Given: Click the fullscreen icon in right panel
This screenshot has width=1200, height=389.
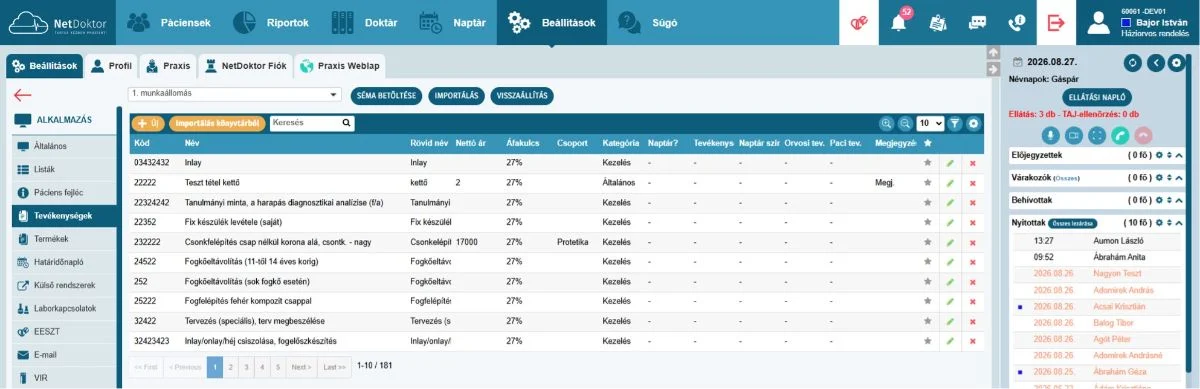Looking at the screenshot, I should point(1097,135).
